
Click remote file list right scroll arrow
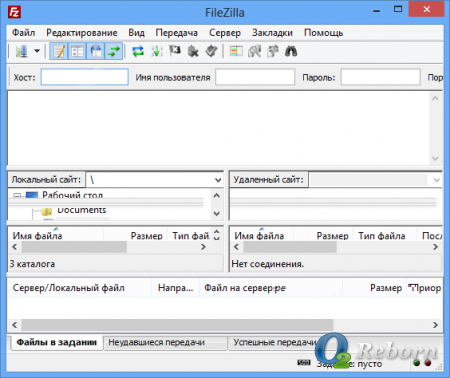[x=435, y=247]
